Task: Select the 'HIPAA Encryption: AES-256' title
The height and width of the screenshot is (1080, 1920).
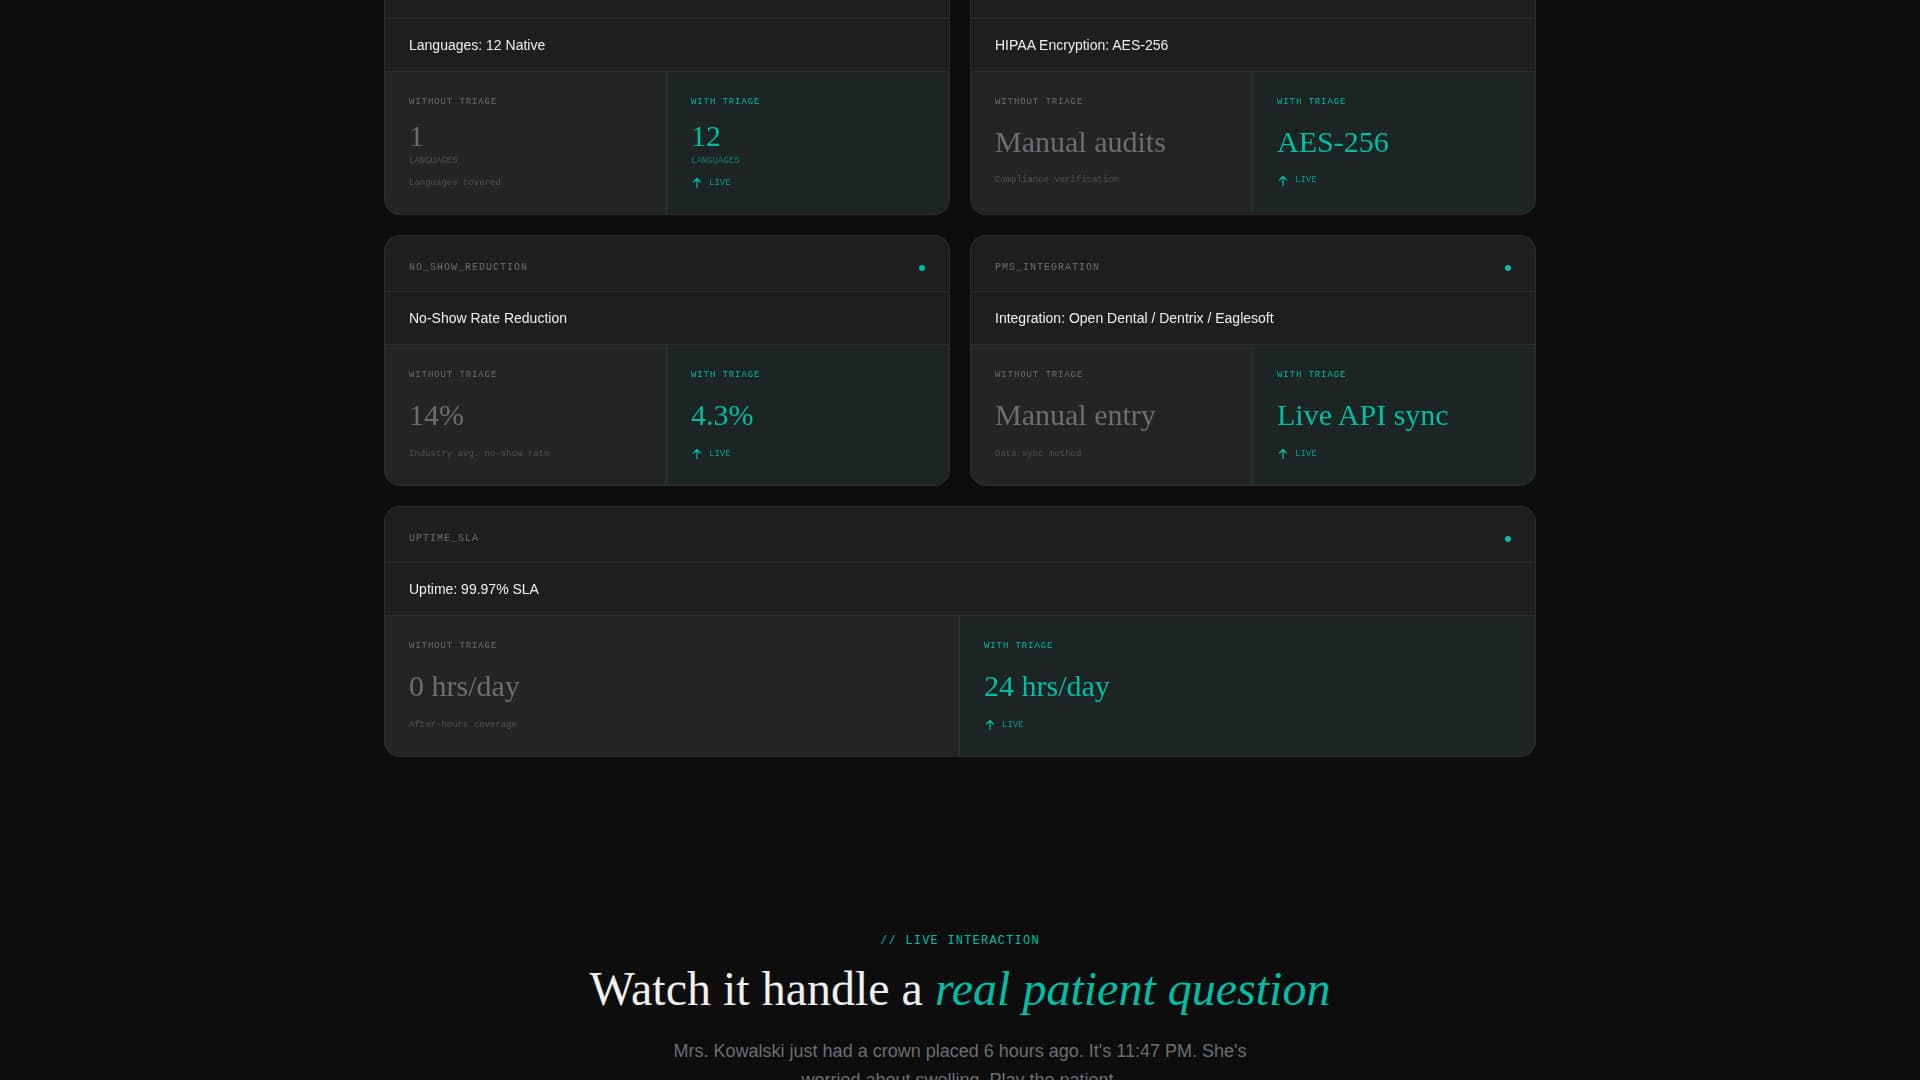Action: [1081, 45]
